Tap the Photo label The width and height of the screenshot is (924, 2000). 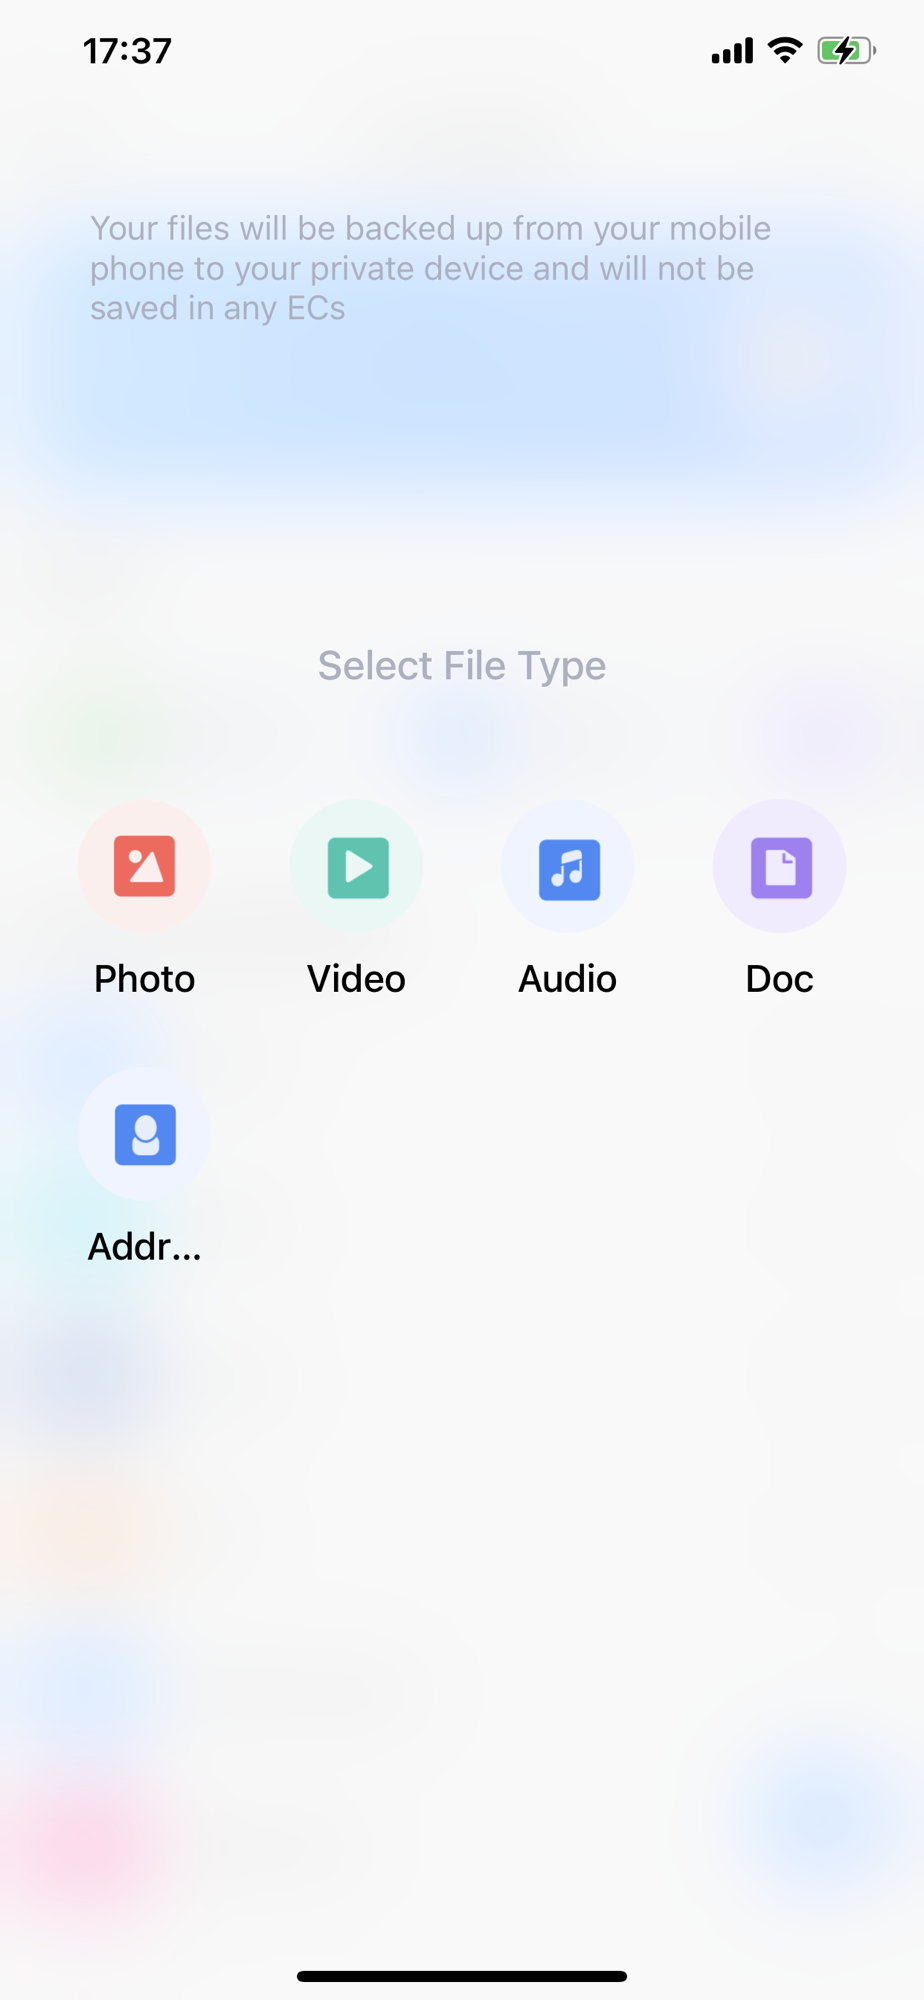coord(145,979)
